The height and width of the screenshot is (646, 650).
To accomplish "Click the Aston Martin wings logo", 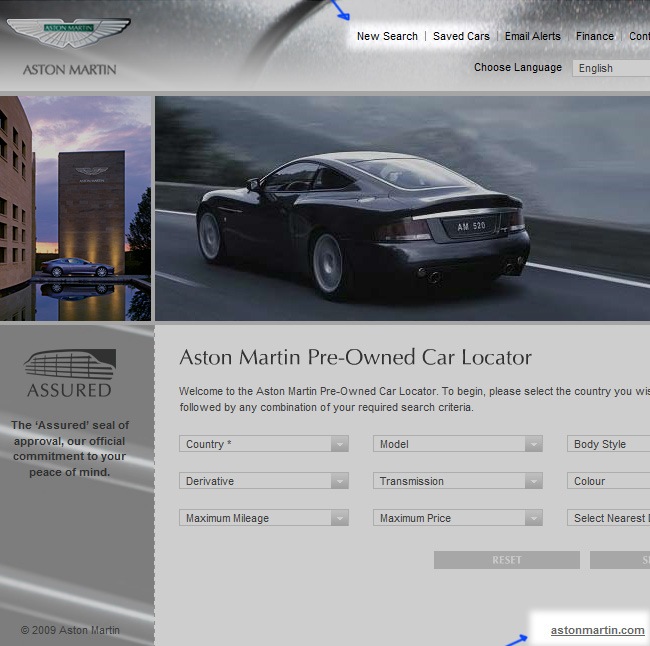I will pos(69,32).
